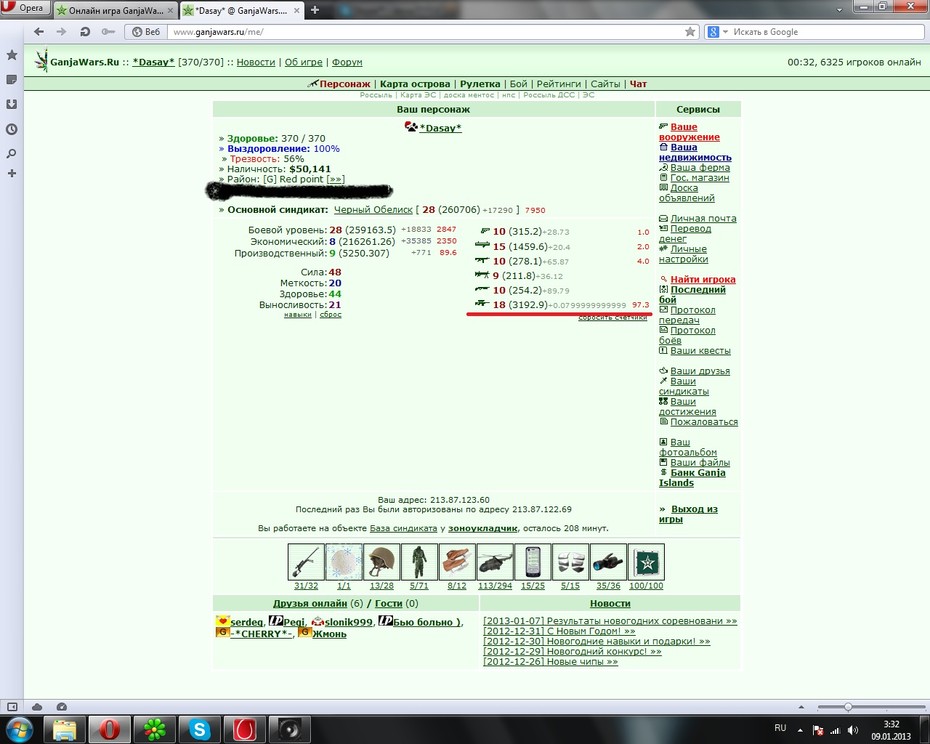Open Ваши друзья link
Viewport: 930px width, 744px height.
tap(700, 371)
